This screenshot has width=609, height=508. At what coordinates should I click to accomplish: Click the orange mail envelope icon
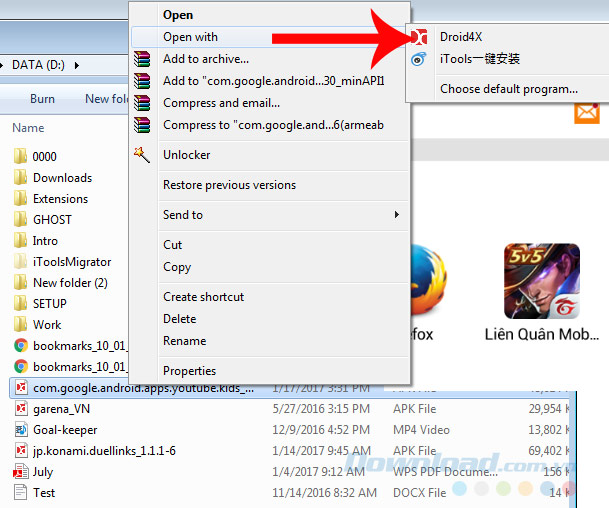pos(587,113)
